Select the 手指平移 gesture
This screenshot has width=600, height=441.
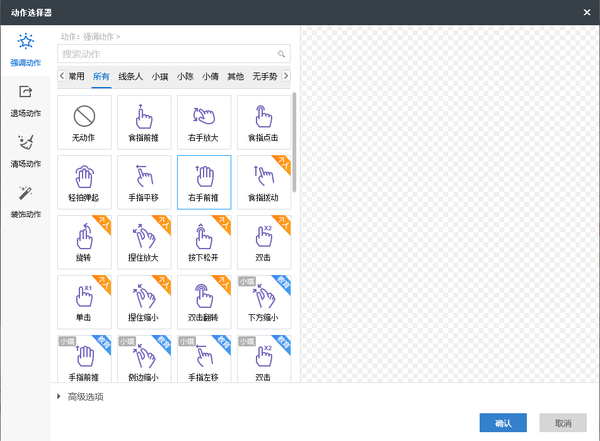point(144,182)
